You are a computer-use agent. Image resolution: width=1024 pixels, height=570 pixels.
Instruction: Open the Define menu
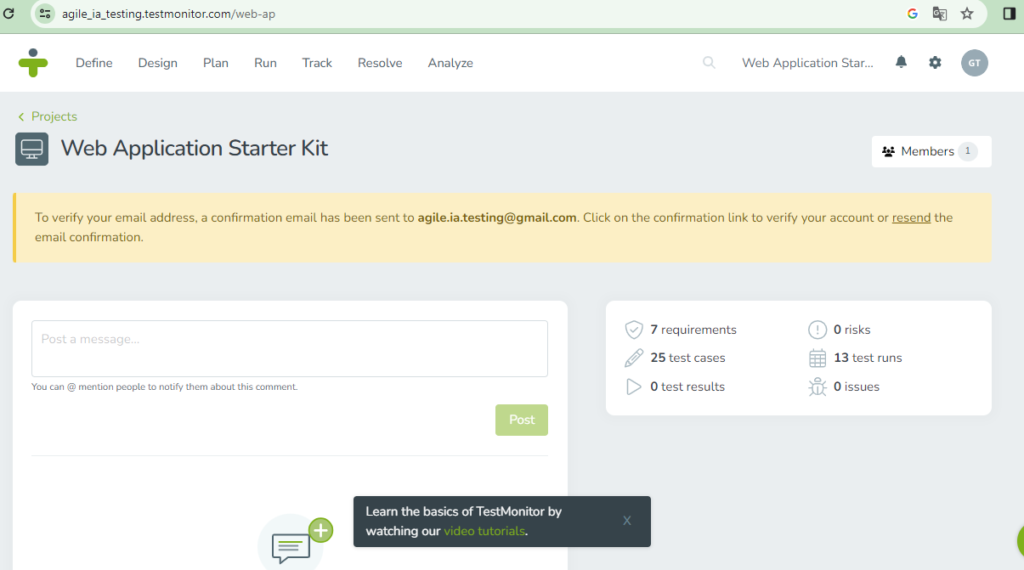point(94,63)
